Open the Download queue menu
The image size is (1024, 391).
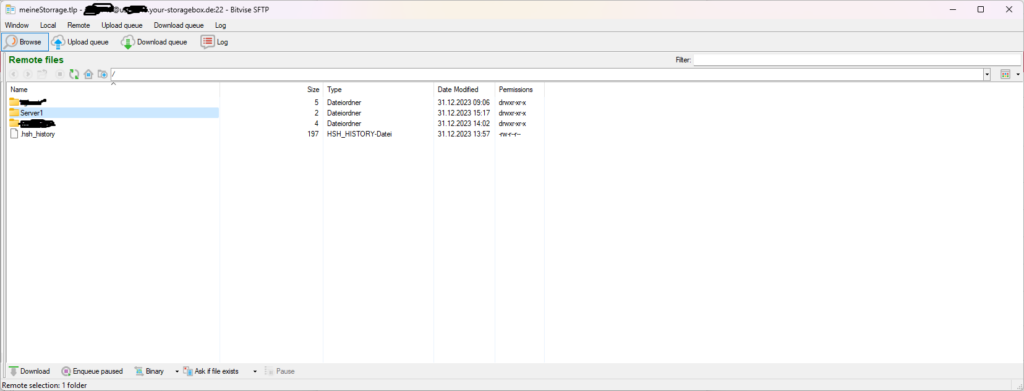pyautogui.click(x=178, y=25)
